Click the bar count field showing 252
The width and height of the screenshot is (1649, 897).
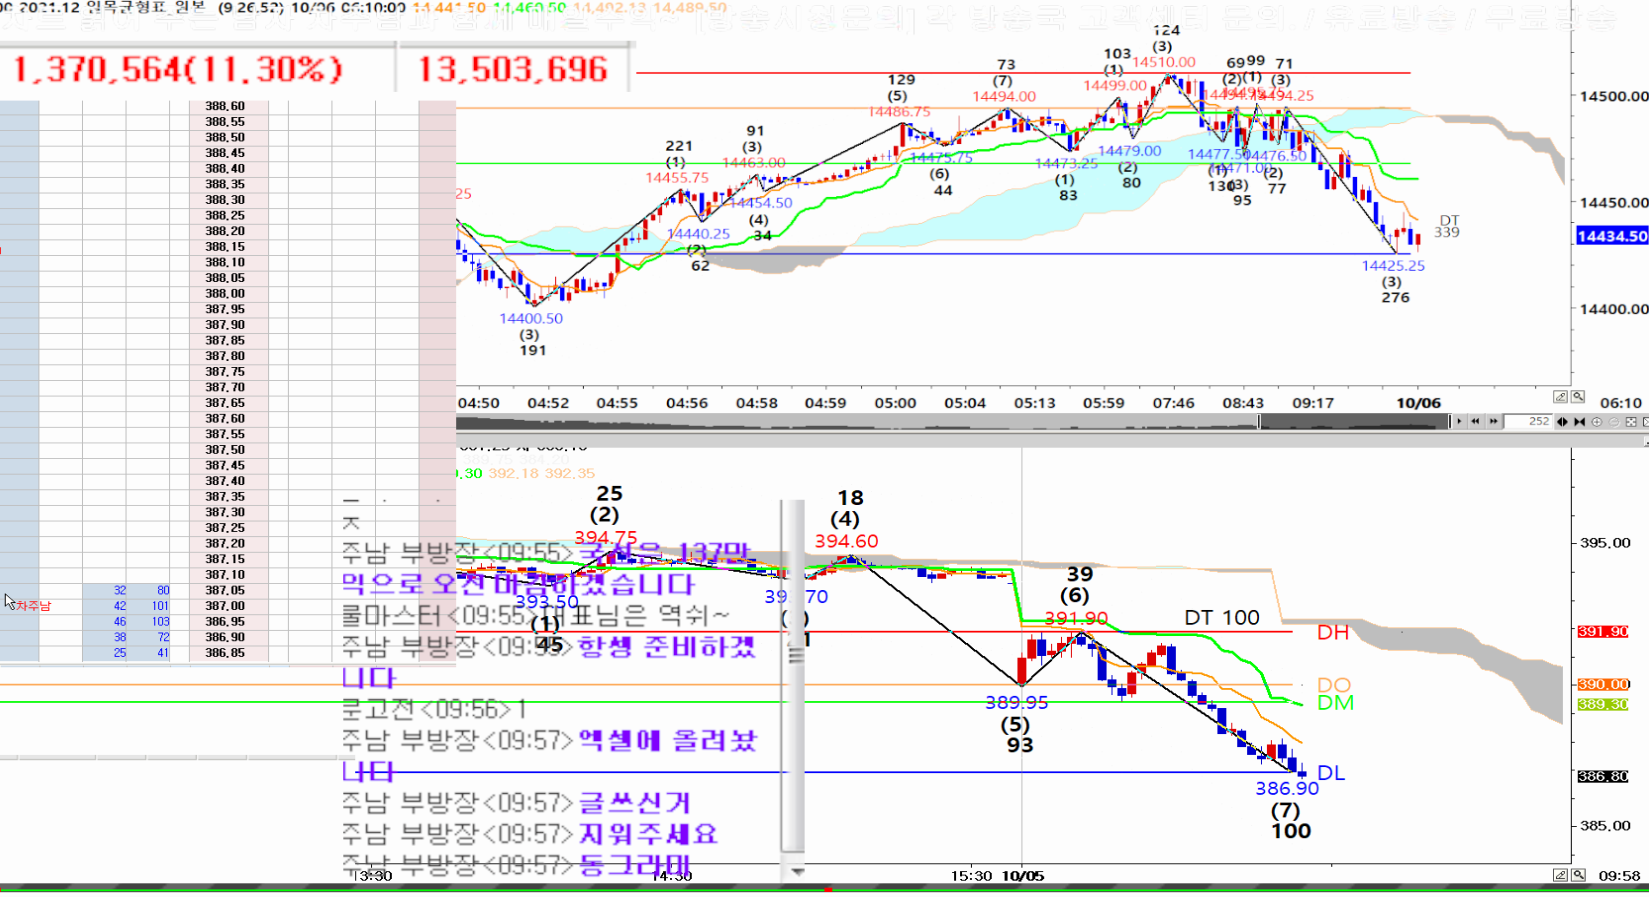click(x=1528, y=422)
